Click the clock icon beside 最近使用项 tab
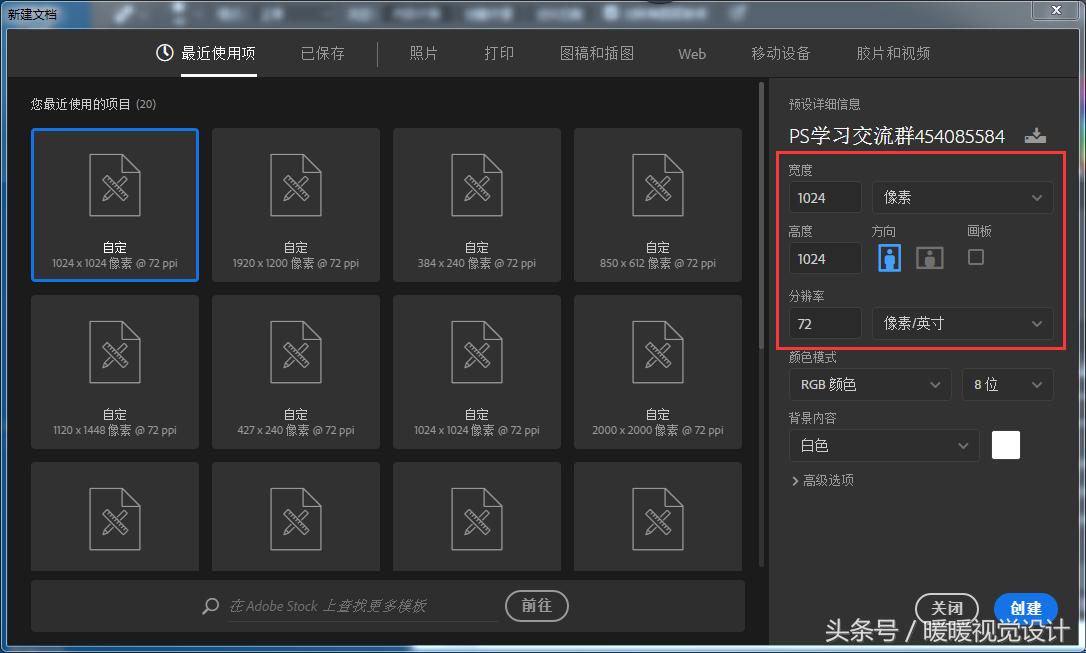This screenshot has height=653, width=1086. pos(164,54)
